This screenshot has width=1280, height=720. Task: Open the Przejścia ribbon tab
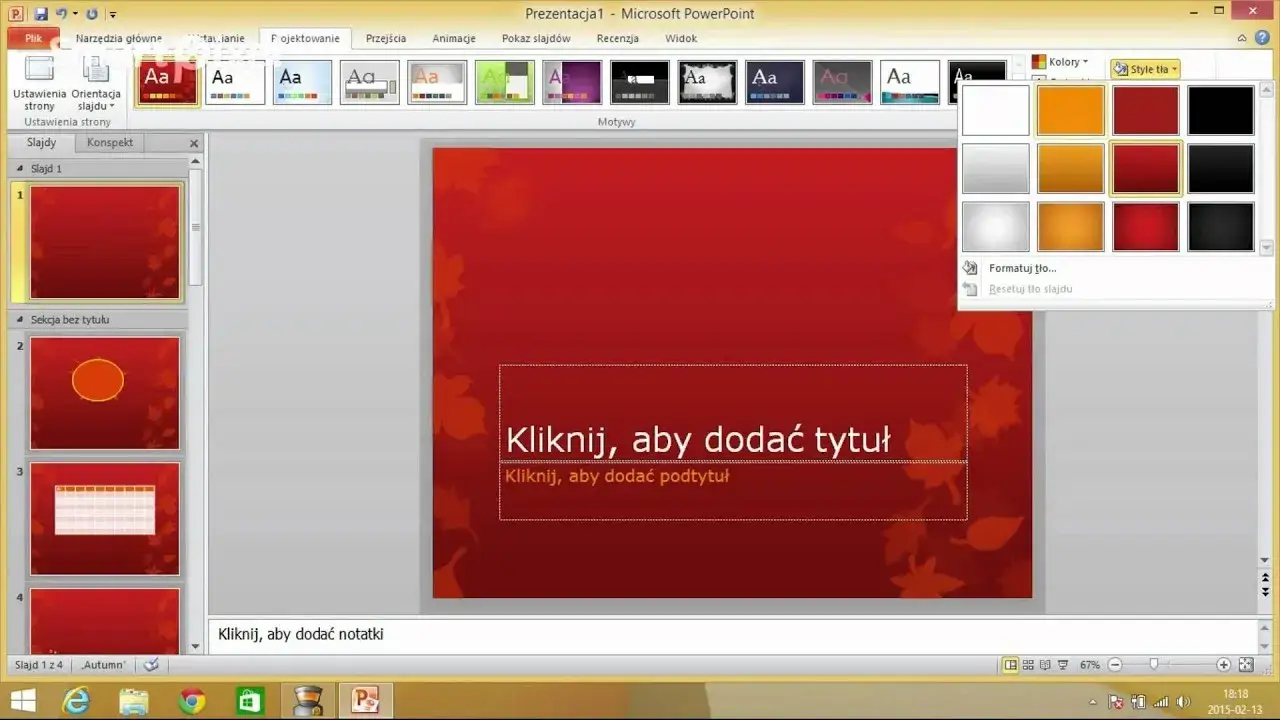click(x=385, y=38)
